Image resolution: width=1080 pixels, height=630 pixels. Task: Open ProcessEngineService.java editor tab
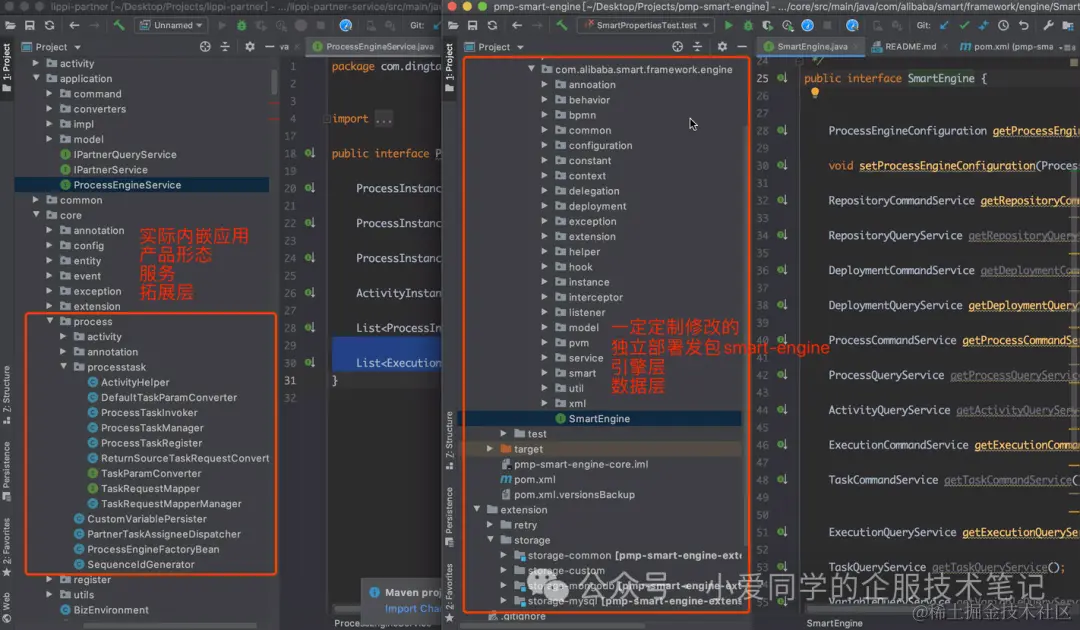click(x=373, y=47)
